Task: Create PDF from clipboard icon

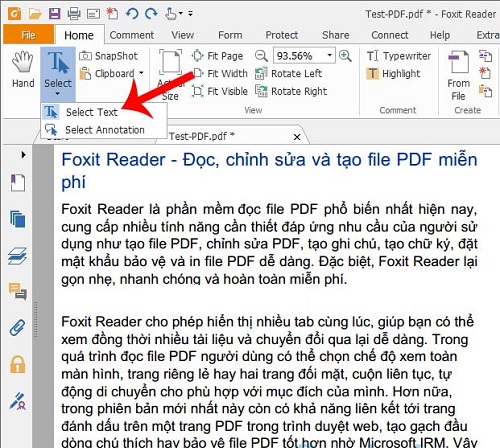Action: pyautogui.click(x=485, y=91)
